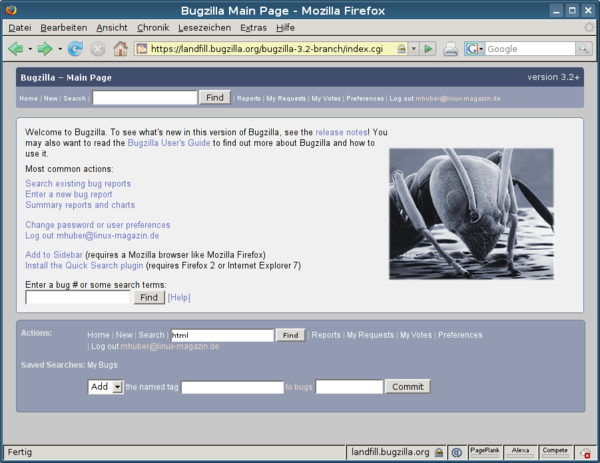This screenshot has height=463, width=600.
Task: Focus the named tag text field
Action: click(232, 387)
